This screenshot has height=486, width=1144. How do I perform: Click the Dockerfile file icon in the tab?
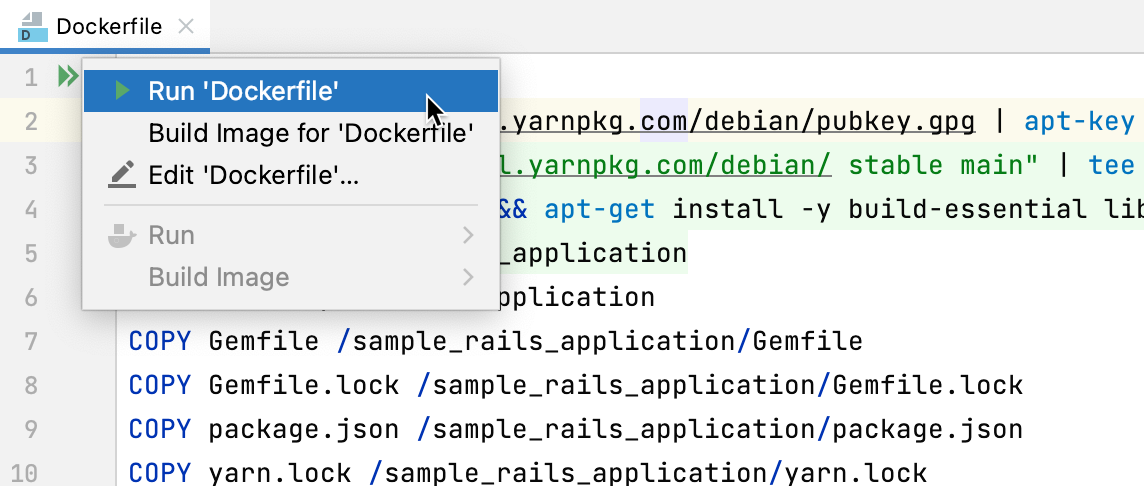pos(33,27)
